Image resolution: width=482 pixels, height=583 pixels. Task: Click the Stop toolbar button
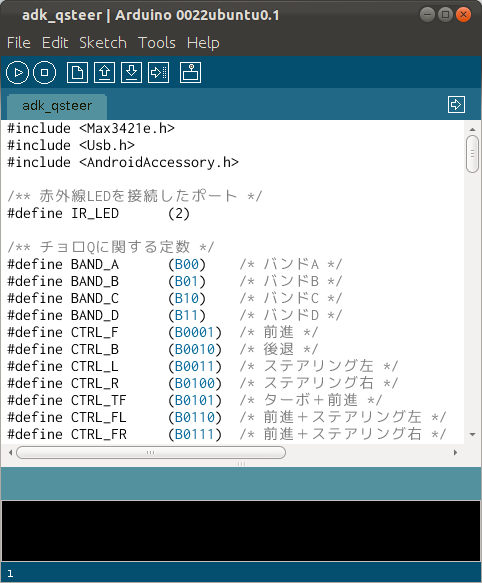point(45,73)
